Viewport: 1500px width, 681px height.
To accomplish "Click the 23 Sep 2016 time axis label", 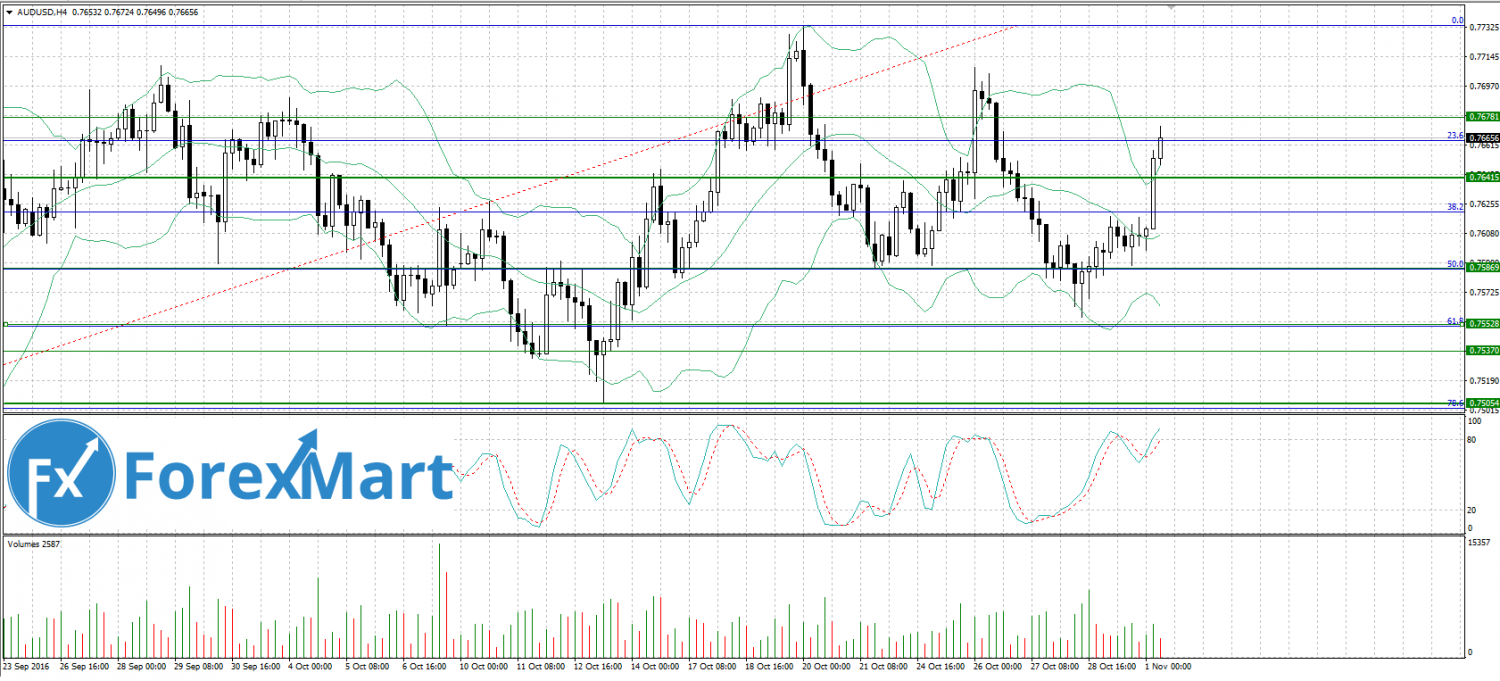I will pos(26,666).
